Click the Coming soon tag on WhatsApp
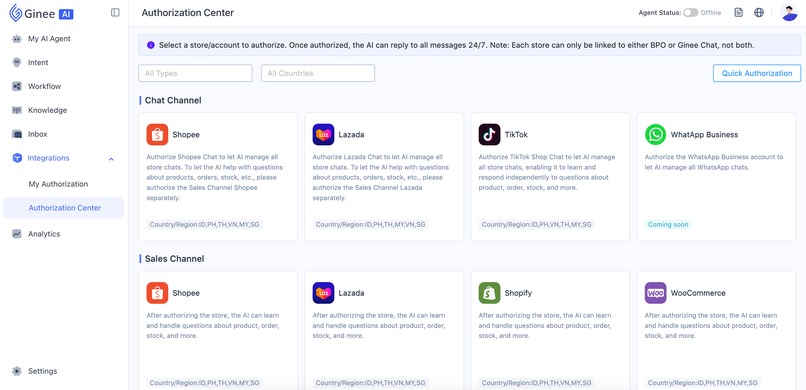This screenshot has height=390, width=806. point(668,225)
